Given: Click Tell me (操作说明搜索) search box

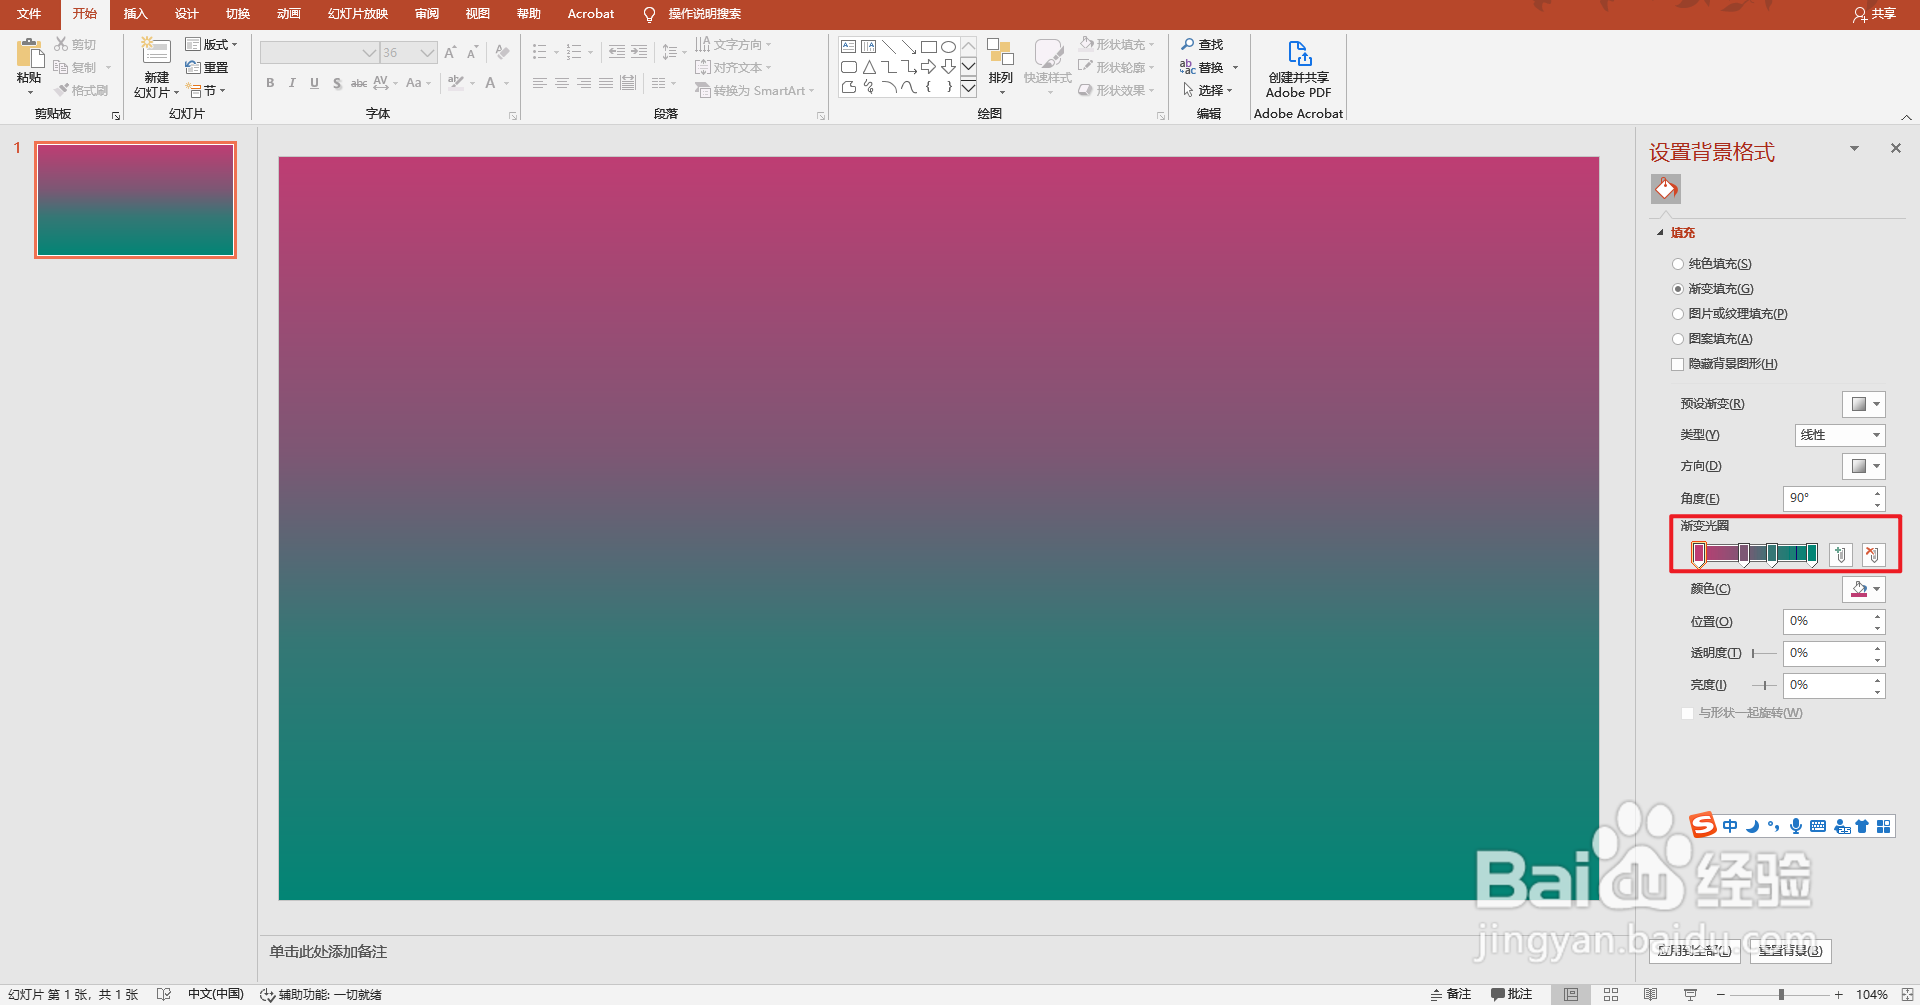Looking at the screenshot, I should pos(704,14).
